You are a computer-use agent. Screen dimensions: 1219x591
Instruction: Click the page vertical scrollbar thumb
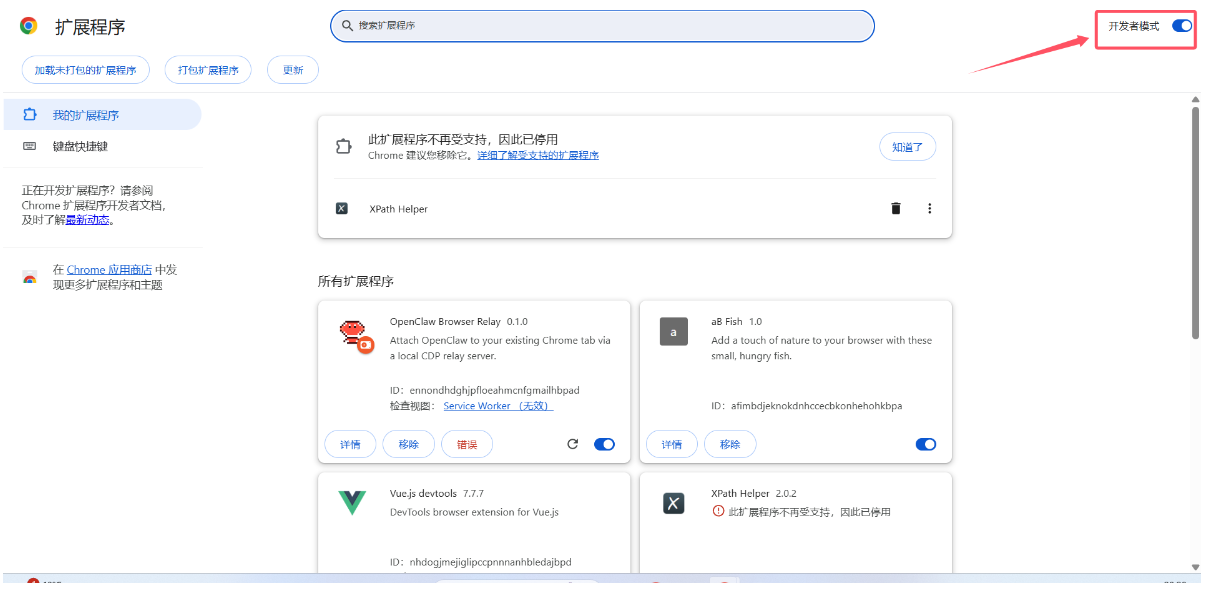(x=1195, y=222)
